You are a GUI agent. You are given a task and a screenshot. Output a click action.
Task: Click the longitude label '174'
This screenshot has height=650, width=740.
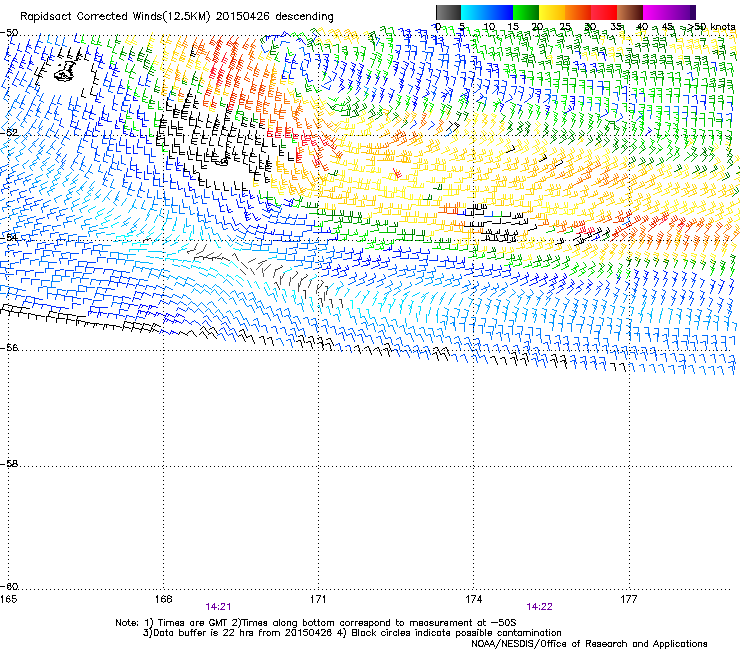(x=473, y=599)
